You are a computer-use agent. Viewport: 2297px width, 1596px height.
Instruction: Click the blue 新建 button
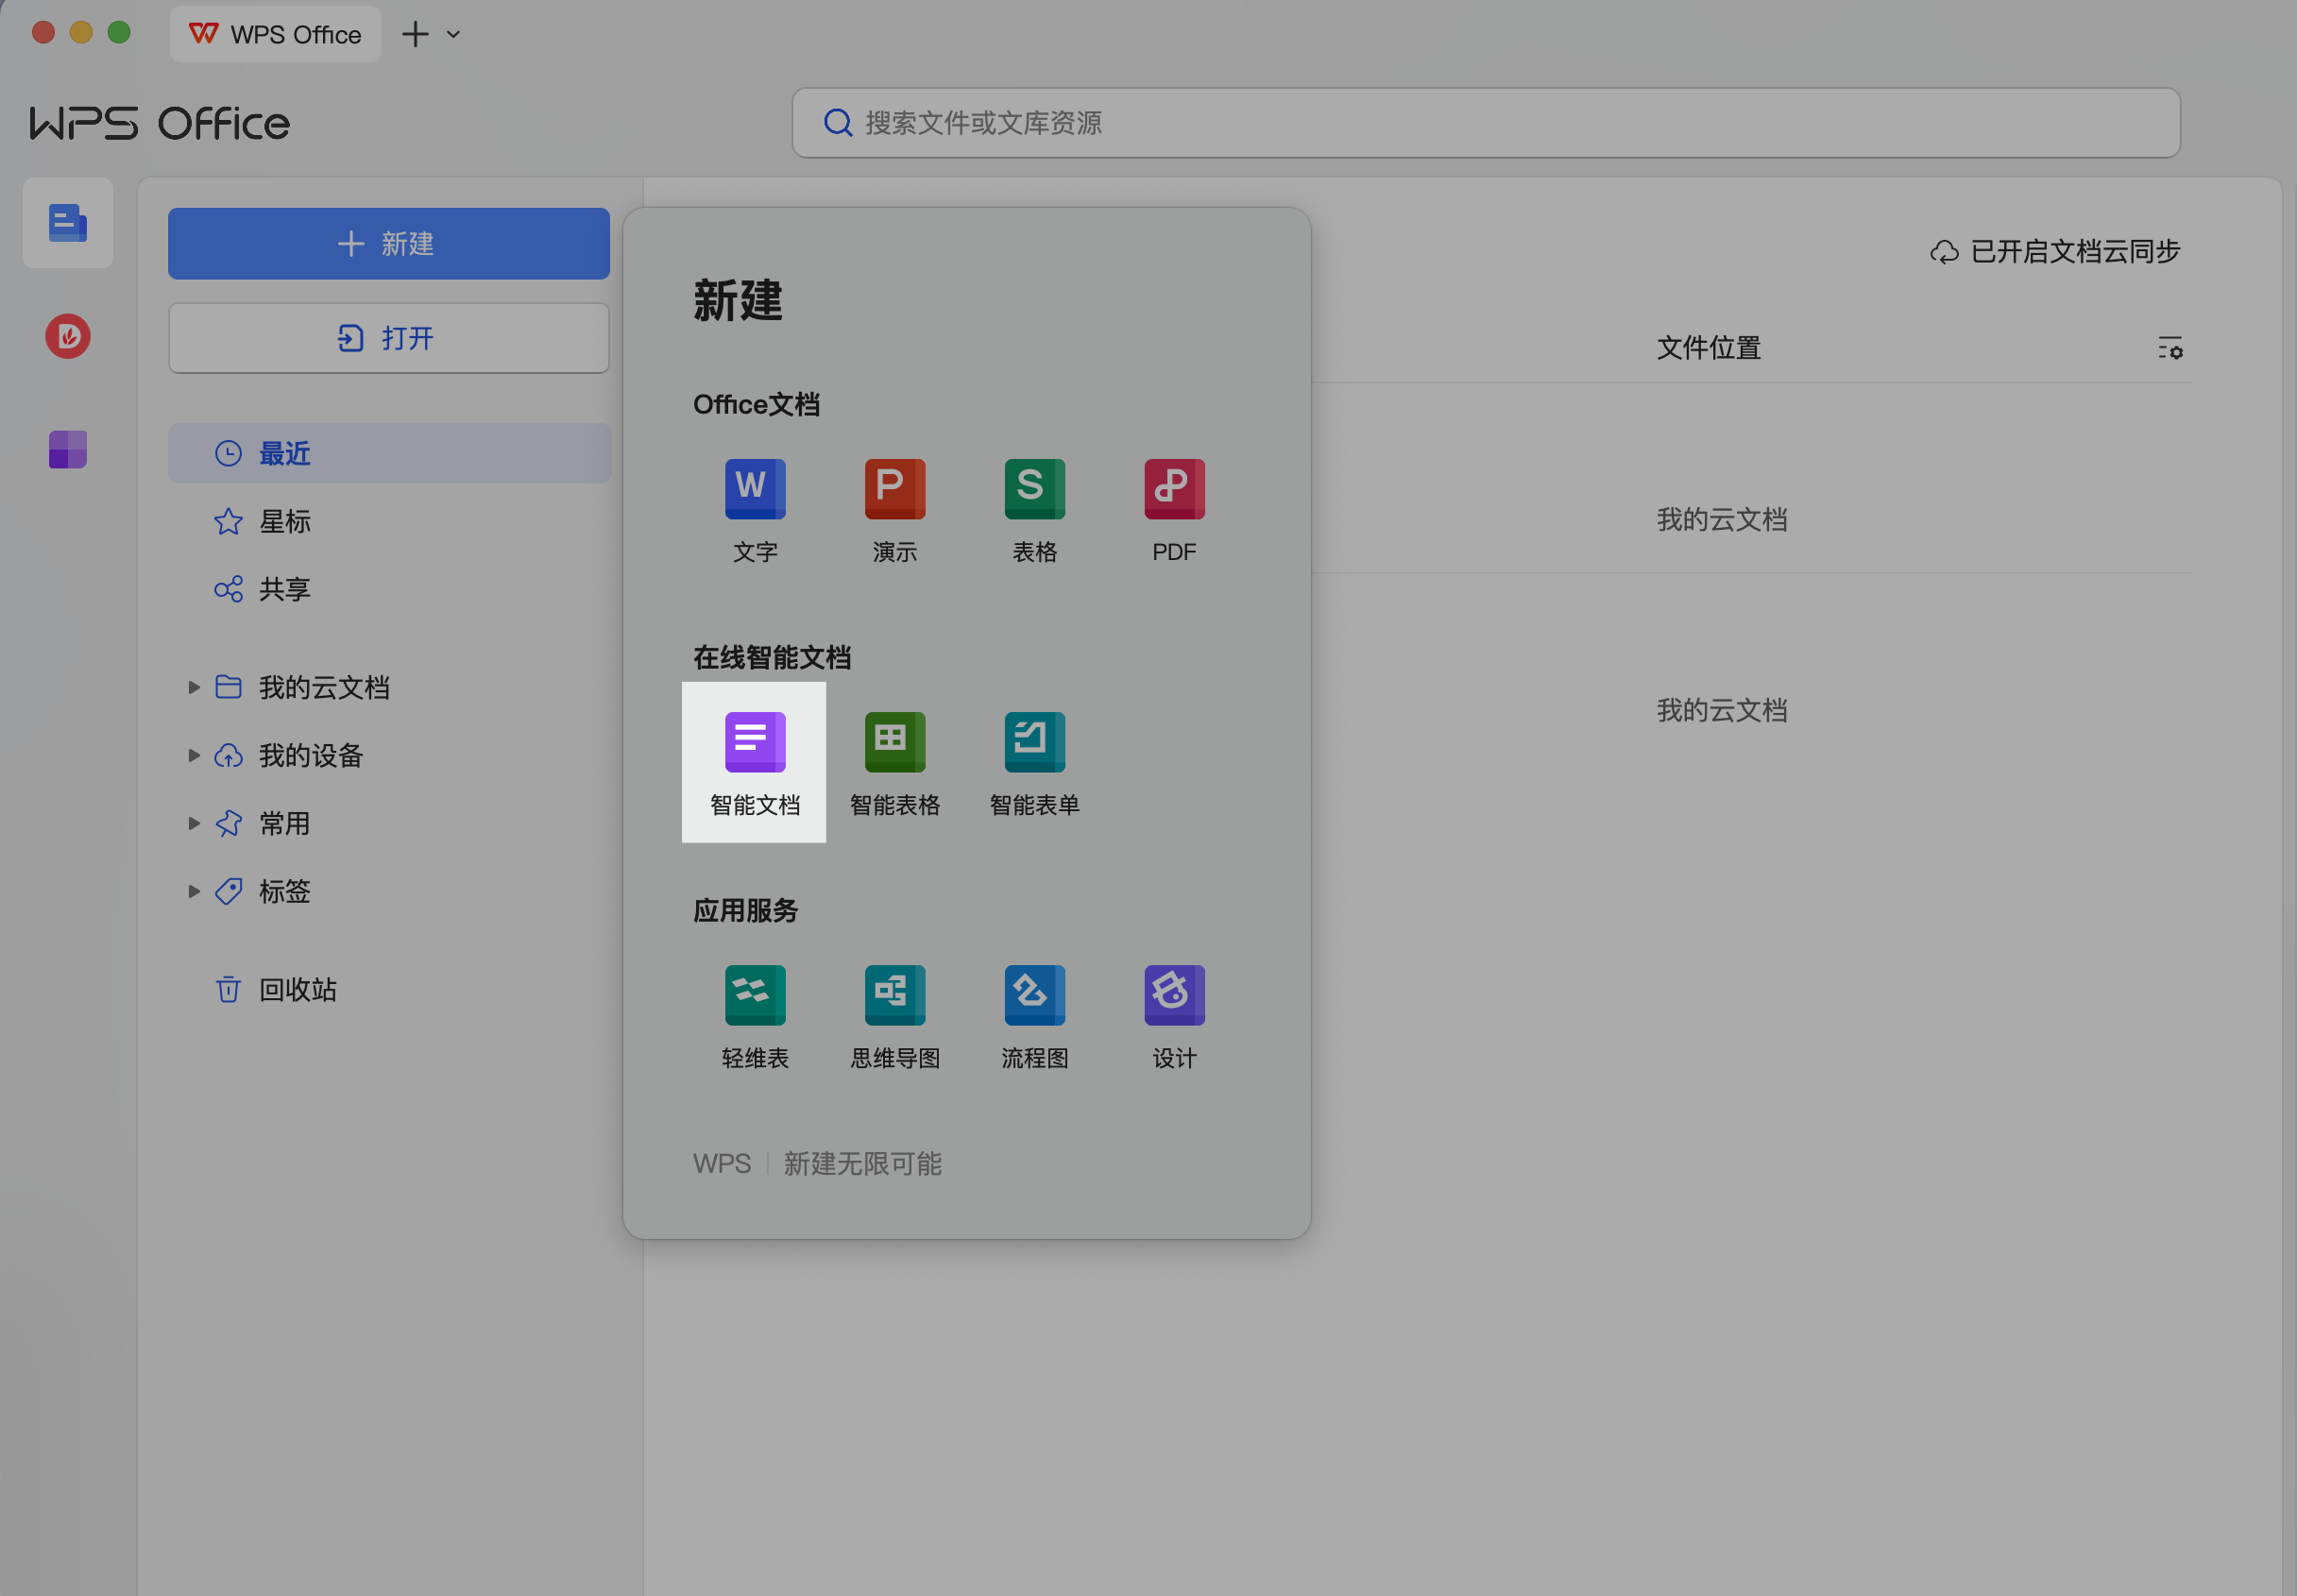388,243
